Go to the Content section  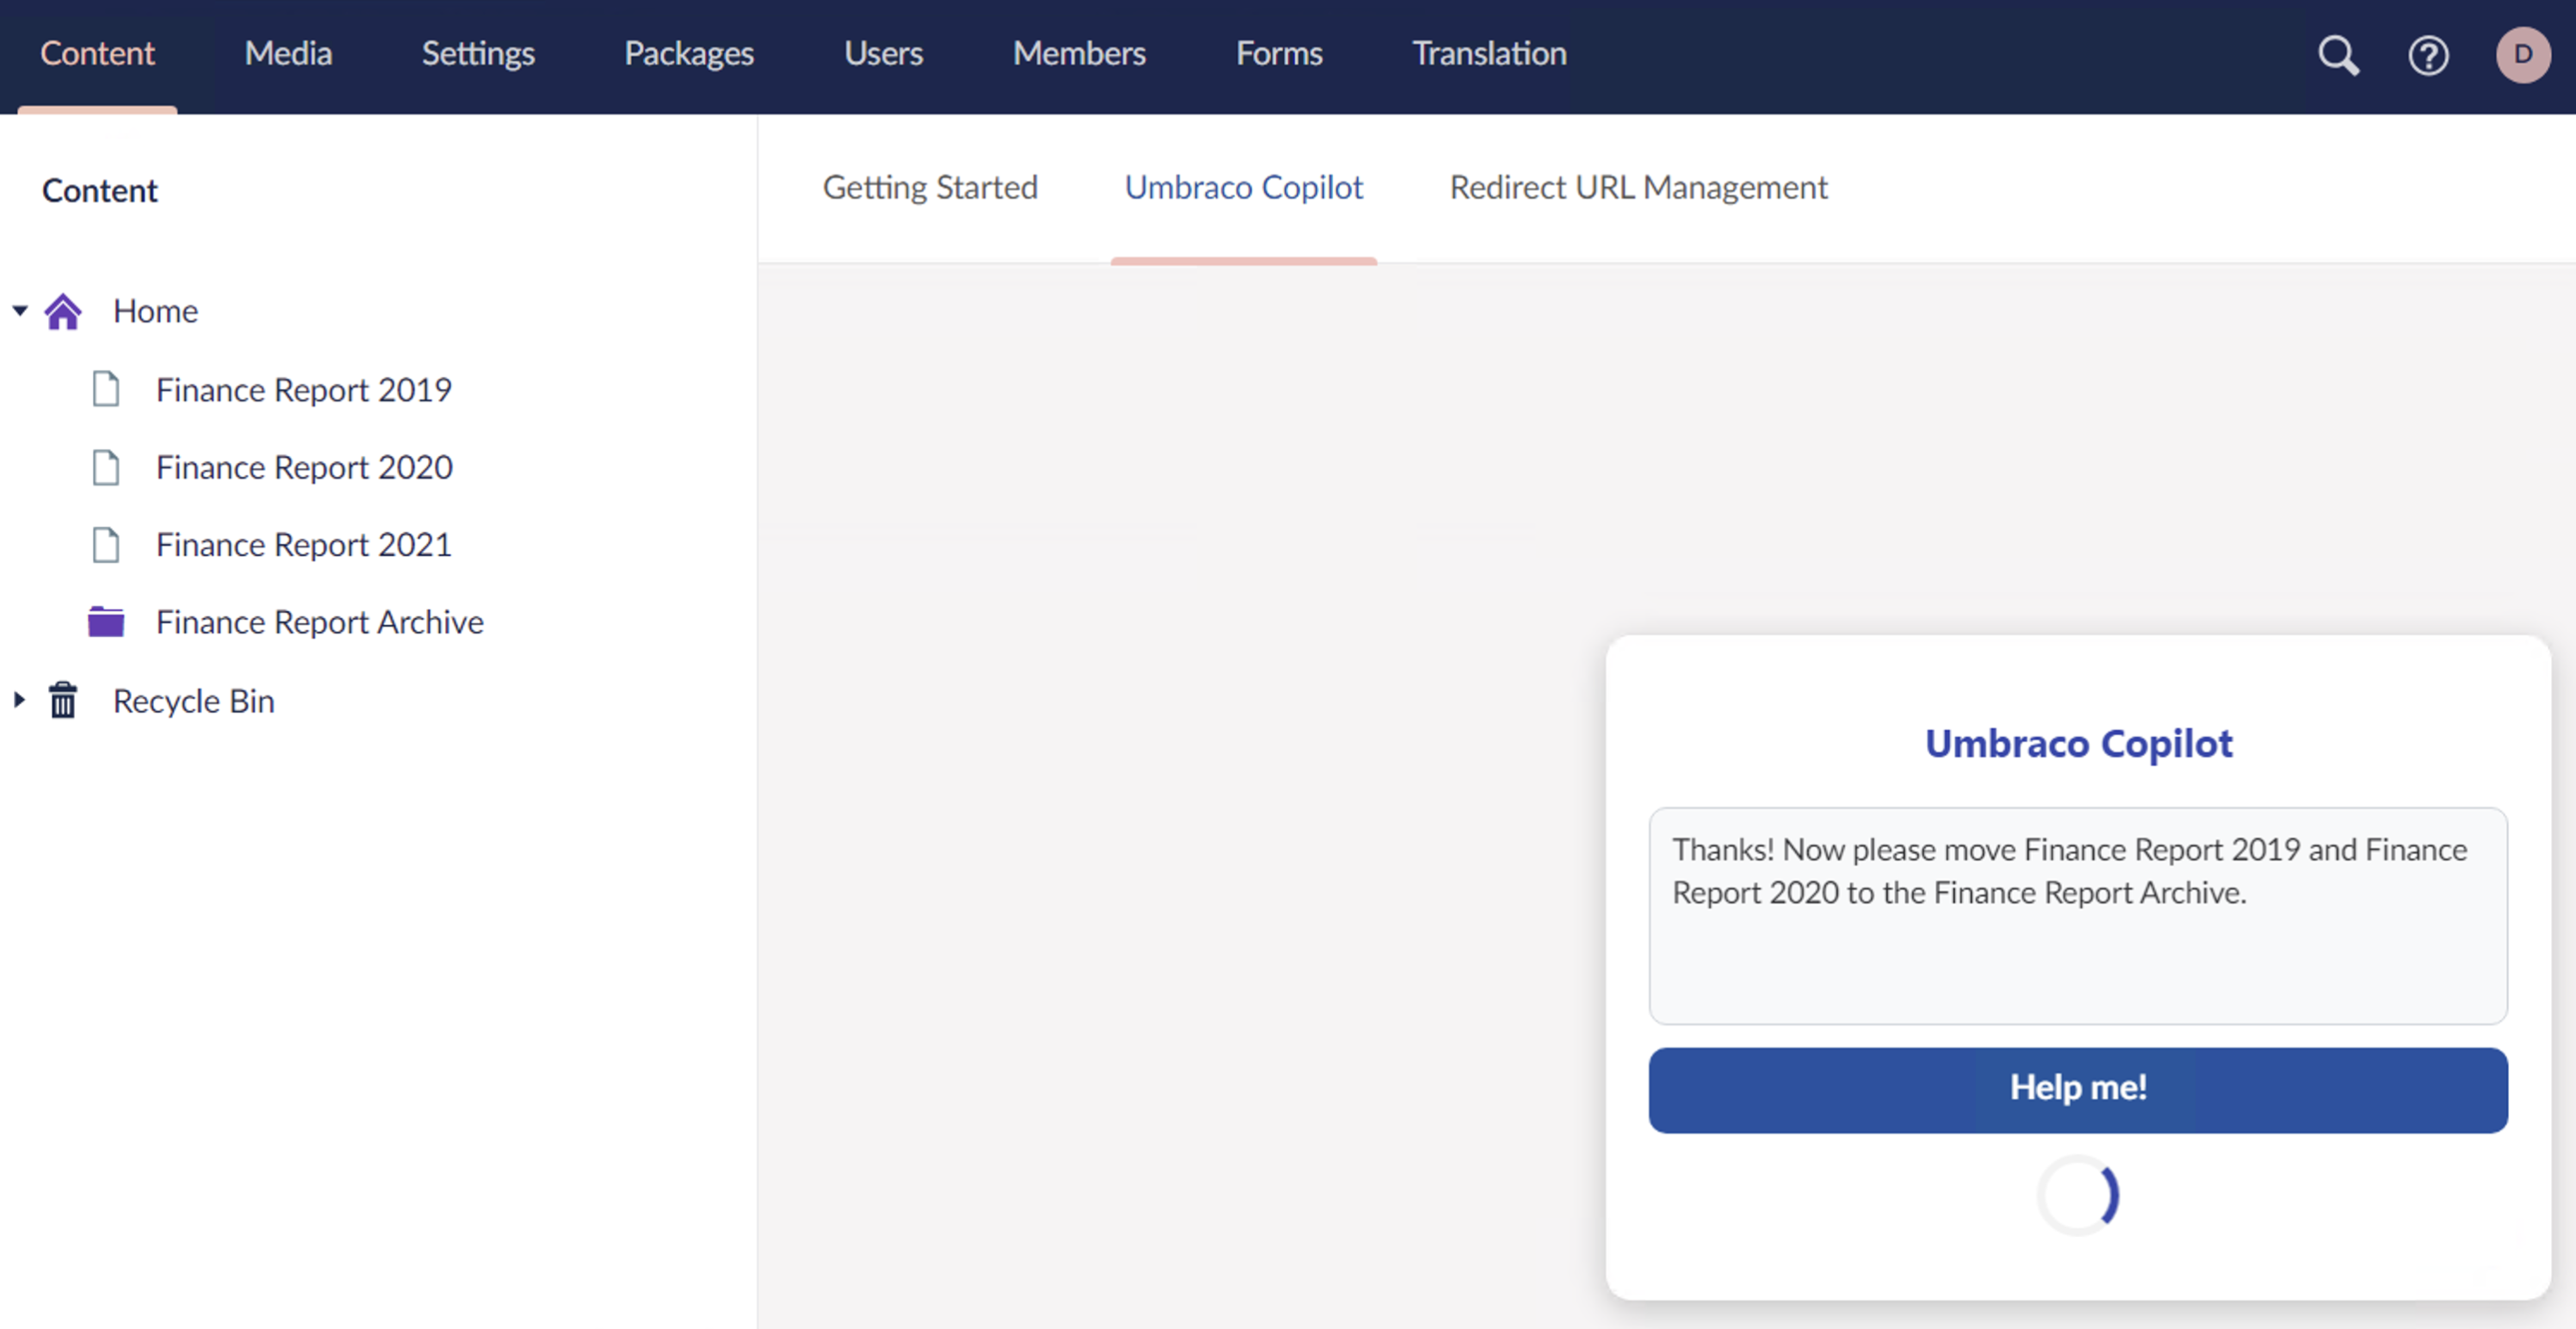97,53
